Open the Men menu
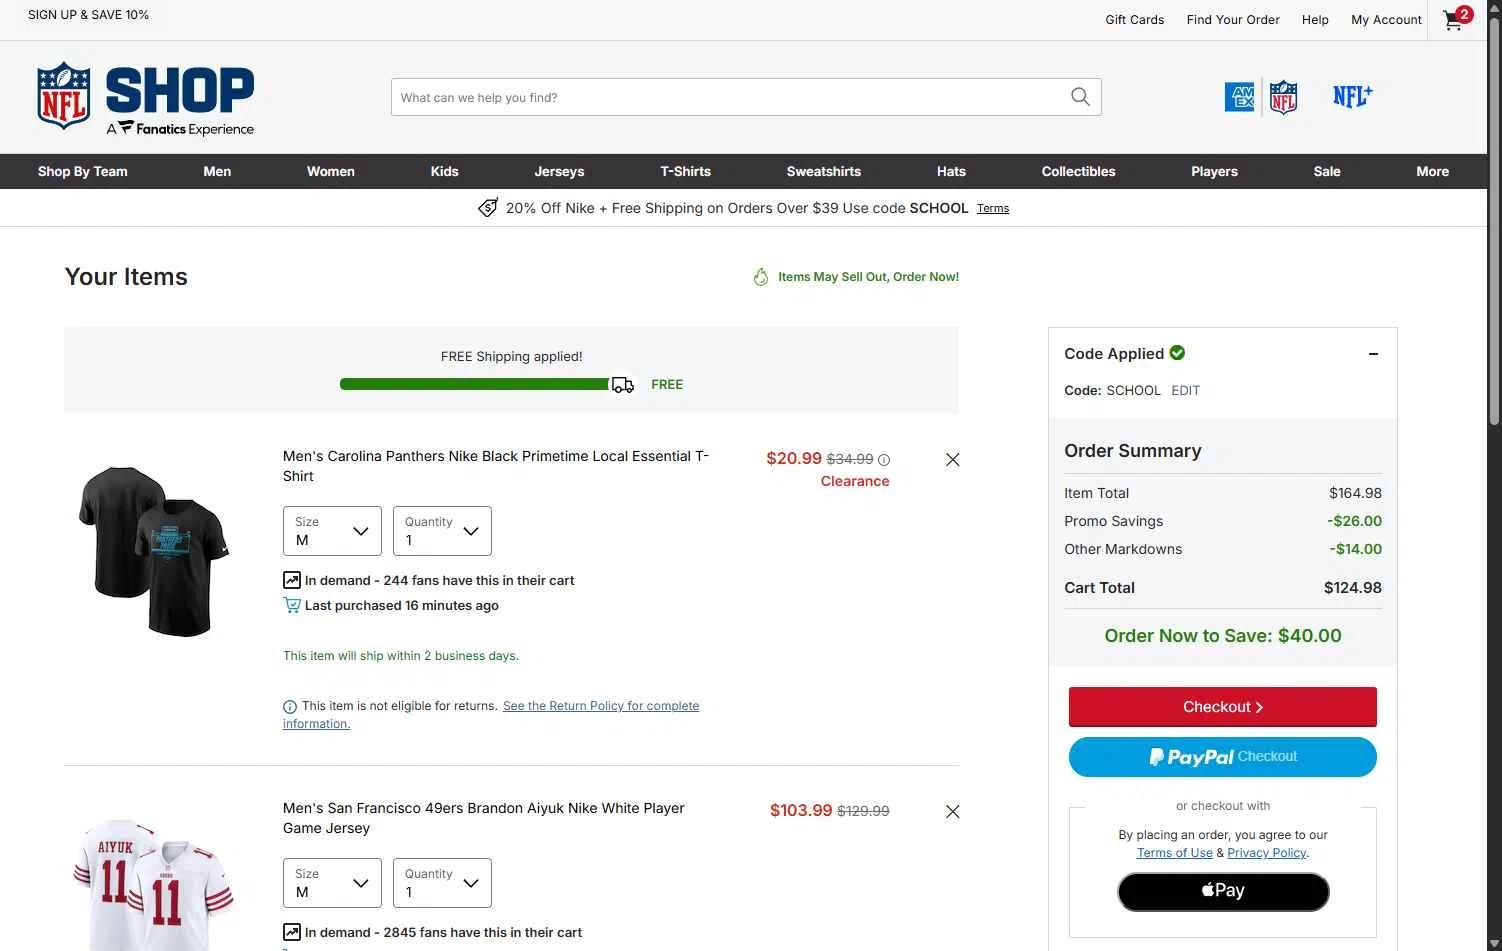1502x951 pixels. 217,171
